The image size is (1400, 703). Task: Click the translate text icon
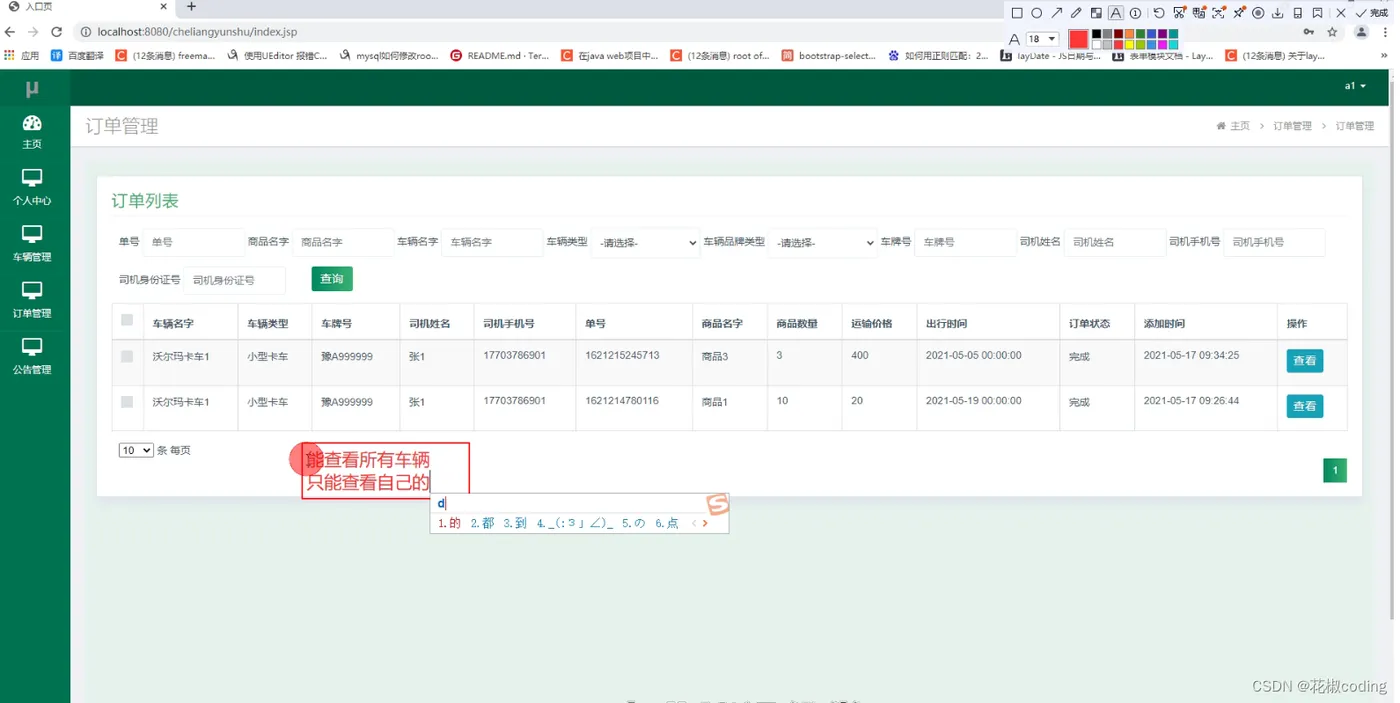pyautogui.click(x=1199, y=13)
